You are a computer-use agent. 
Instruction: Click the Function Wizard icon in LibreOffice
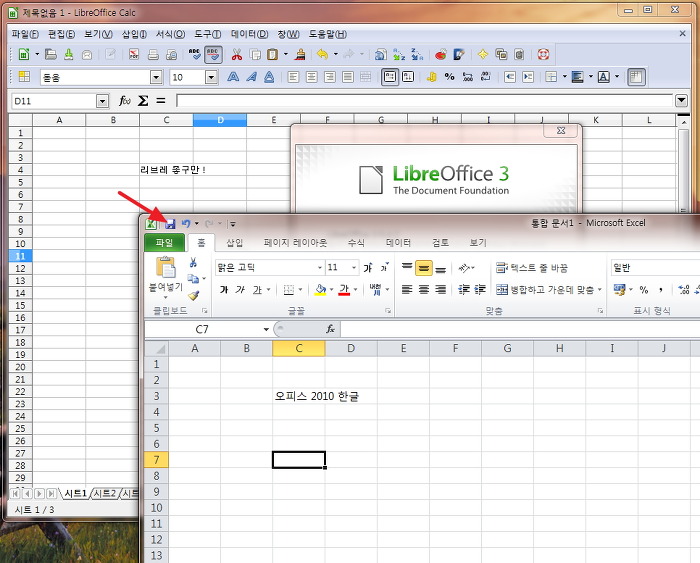[125, 101]
